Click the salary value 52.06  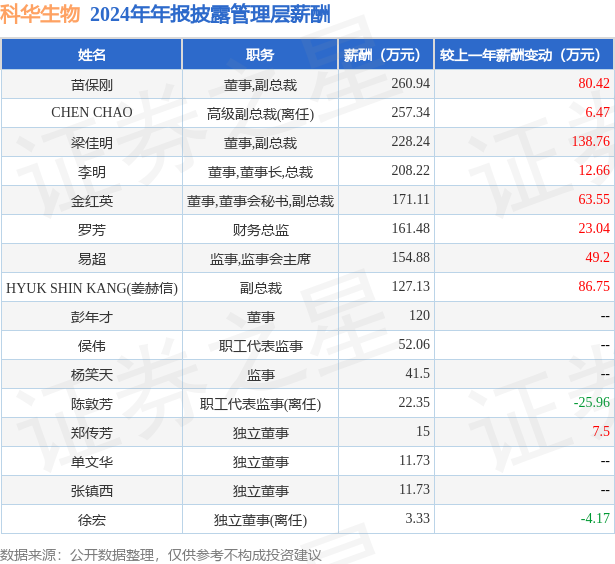[414, 344]
